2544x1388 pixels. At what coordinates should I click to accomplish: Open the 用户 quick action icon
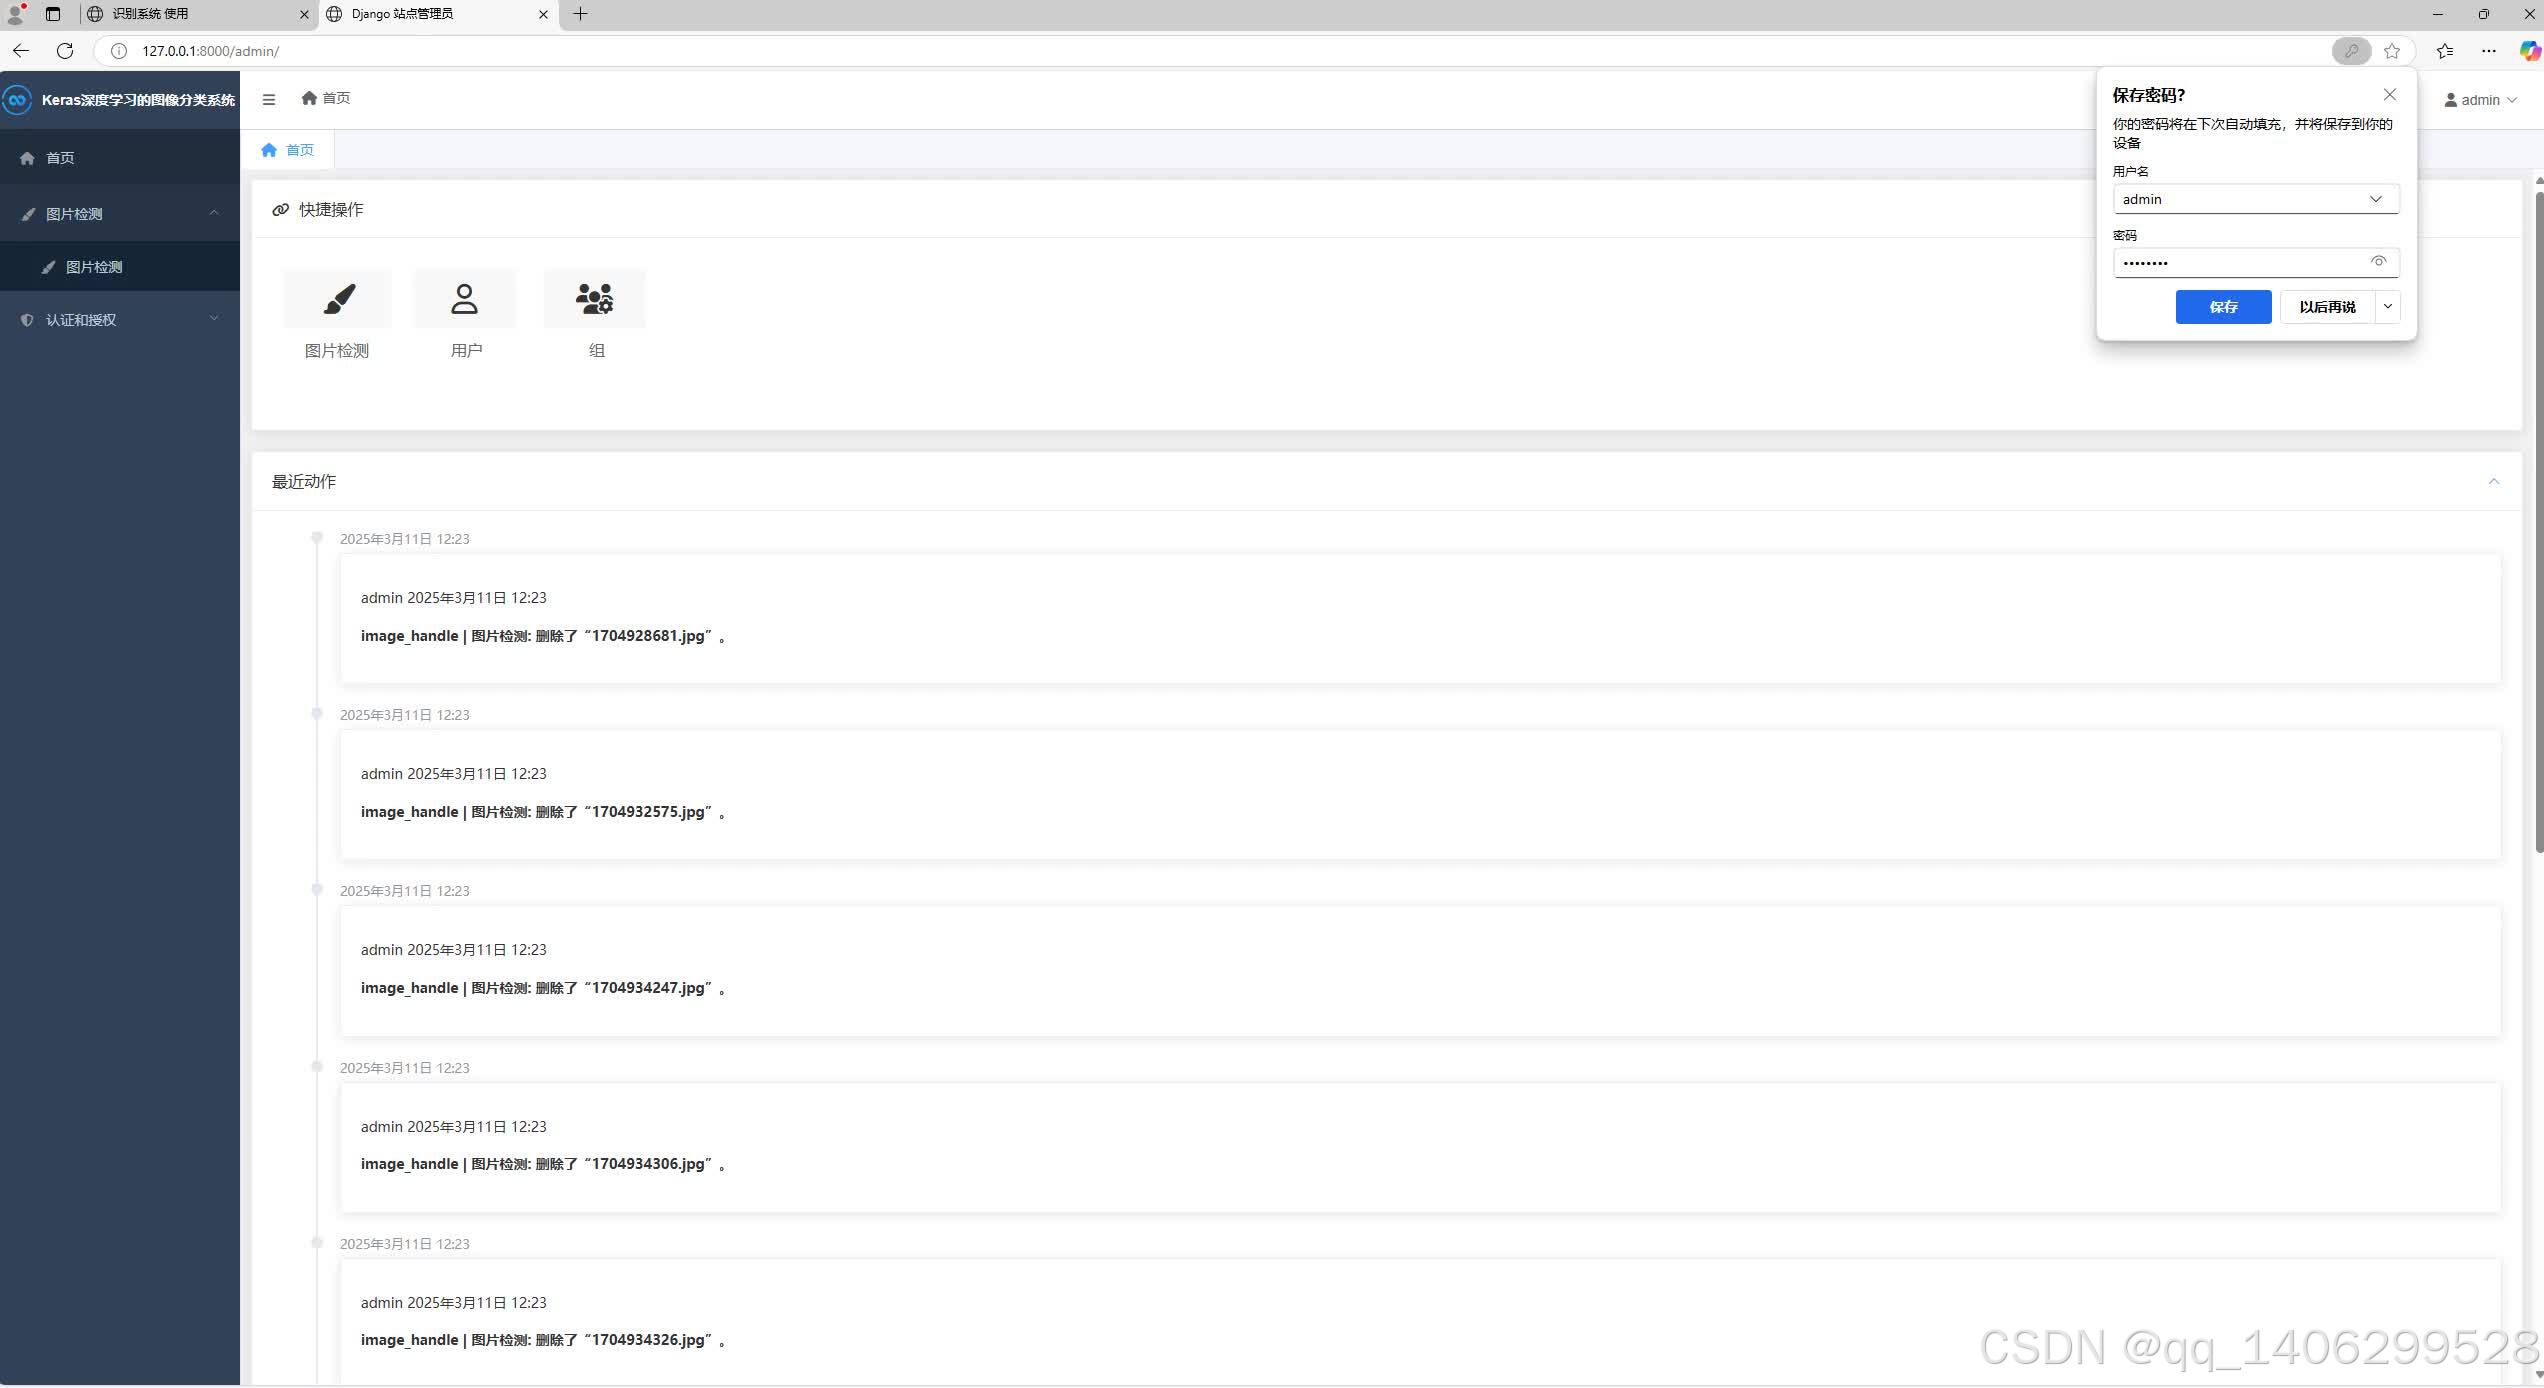coord(465,299)
